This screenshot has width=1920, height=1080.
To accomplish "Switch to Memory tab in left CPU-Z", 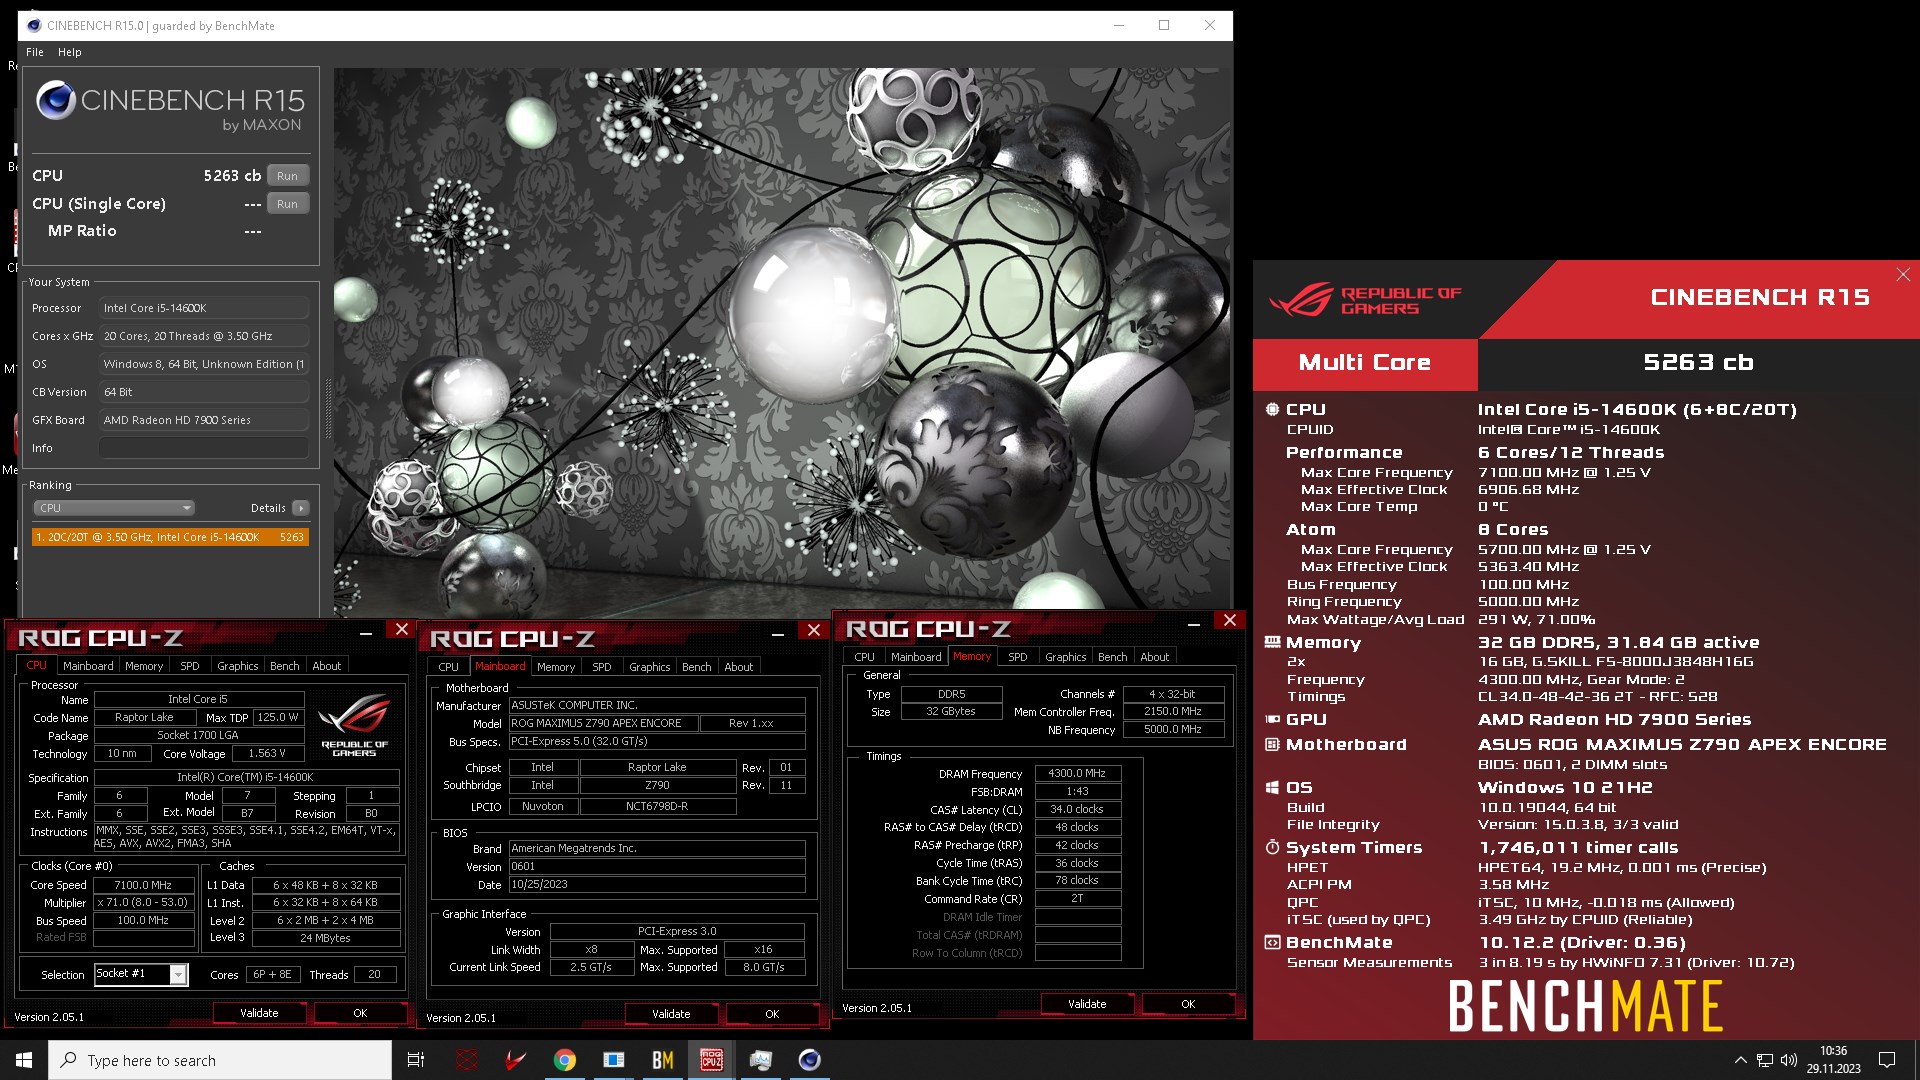I will [144, 666].
